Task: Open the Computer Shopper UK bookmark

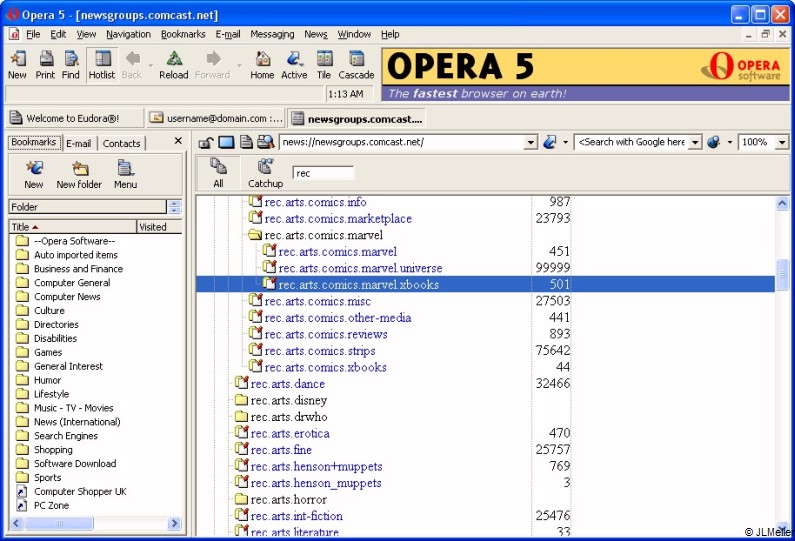Action: (x=71, y=491)
